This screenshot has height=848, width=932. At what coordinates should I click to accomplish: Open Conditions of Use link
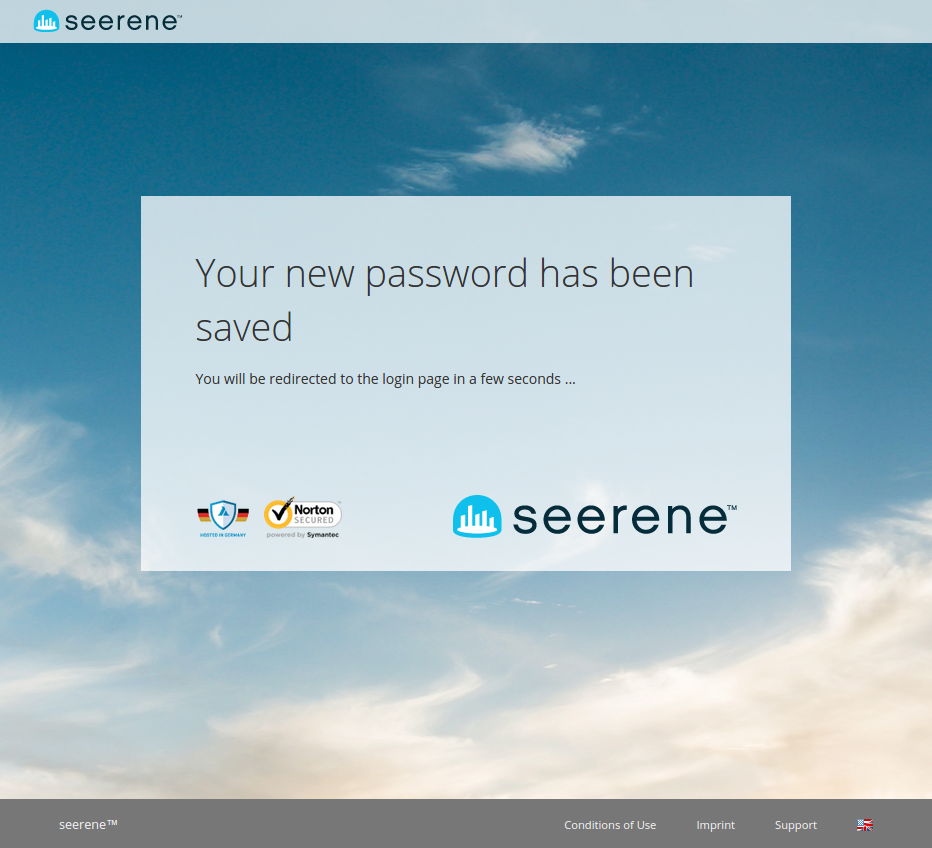coord(610,825)
